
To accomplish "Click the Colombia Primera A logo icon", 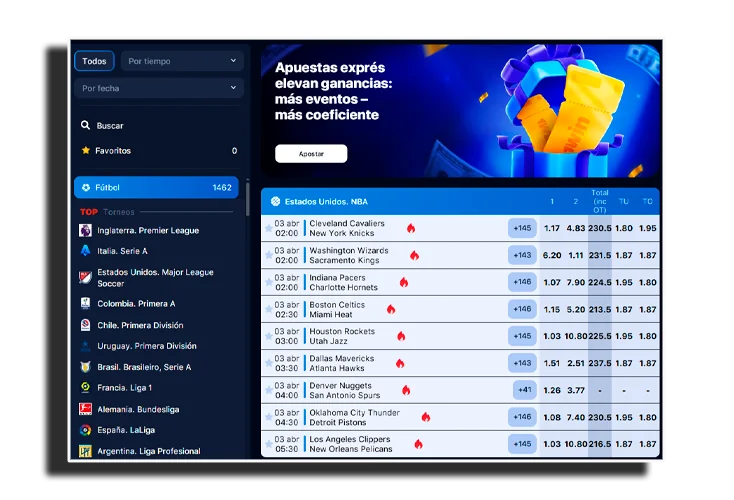I will tap(85, 303).
